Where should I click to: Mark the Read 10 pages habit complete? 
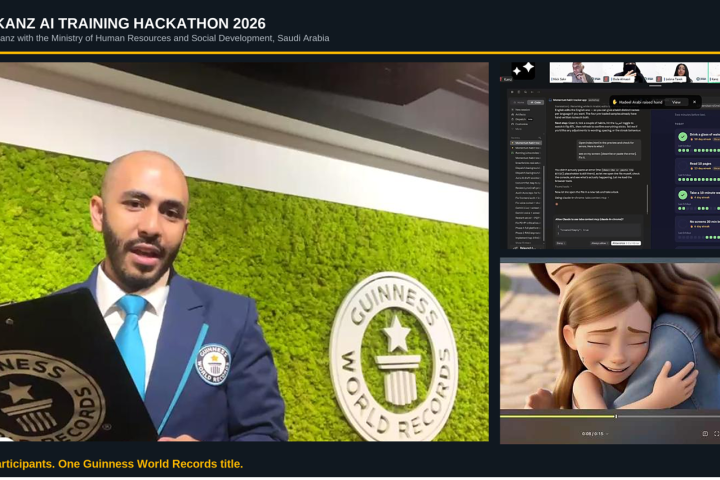[683, 166]
